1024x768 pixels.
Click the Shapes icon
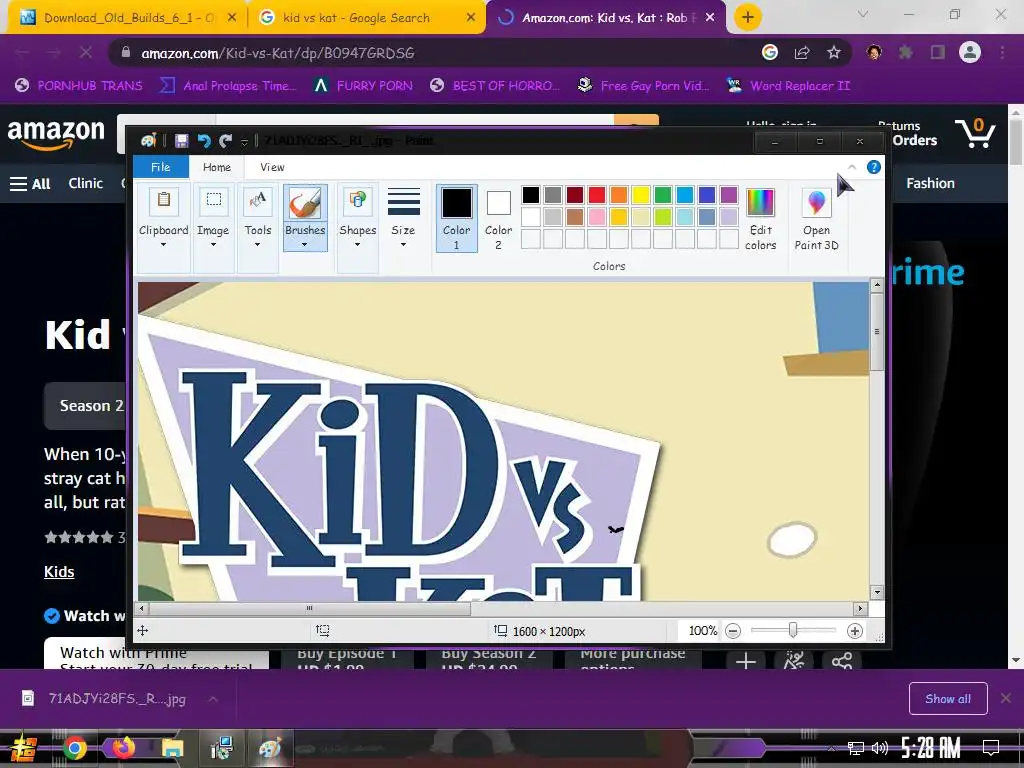coord(357,201)
